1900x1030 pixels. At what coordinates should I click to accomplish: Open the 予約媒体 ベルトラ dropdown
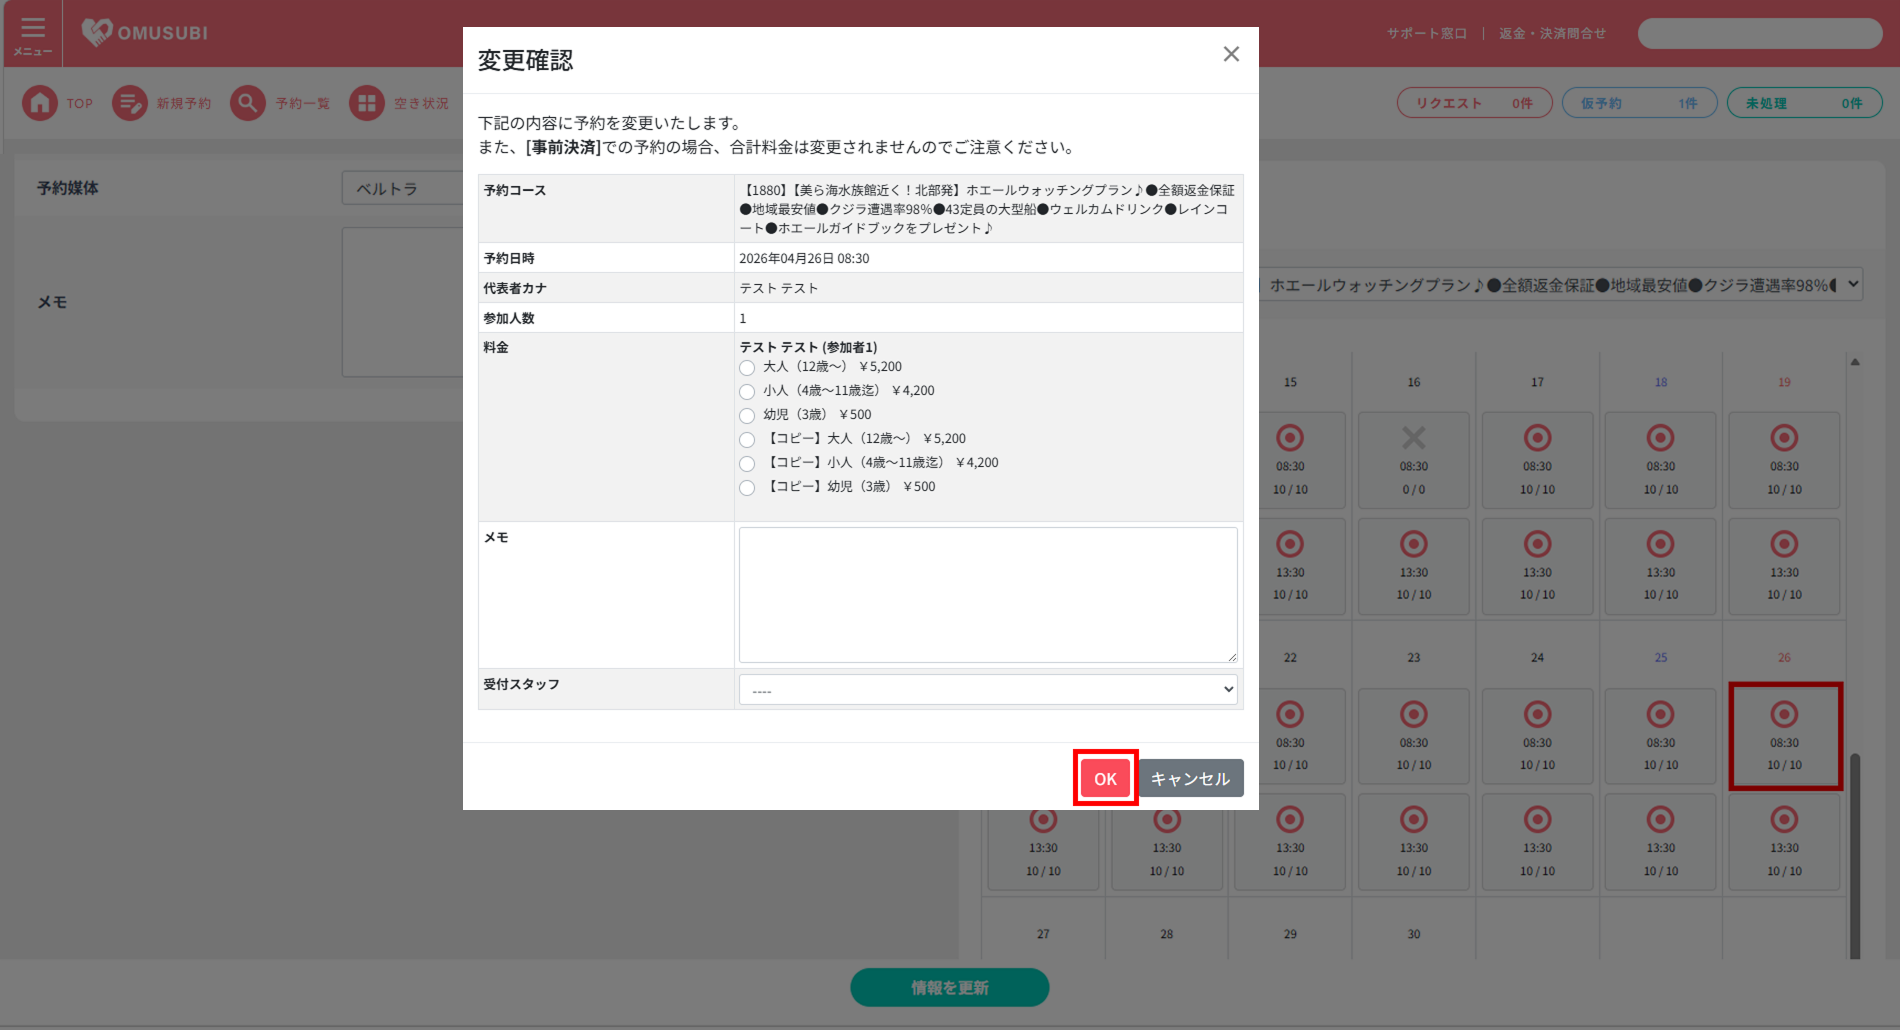coord(402,188)
